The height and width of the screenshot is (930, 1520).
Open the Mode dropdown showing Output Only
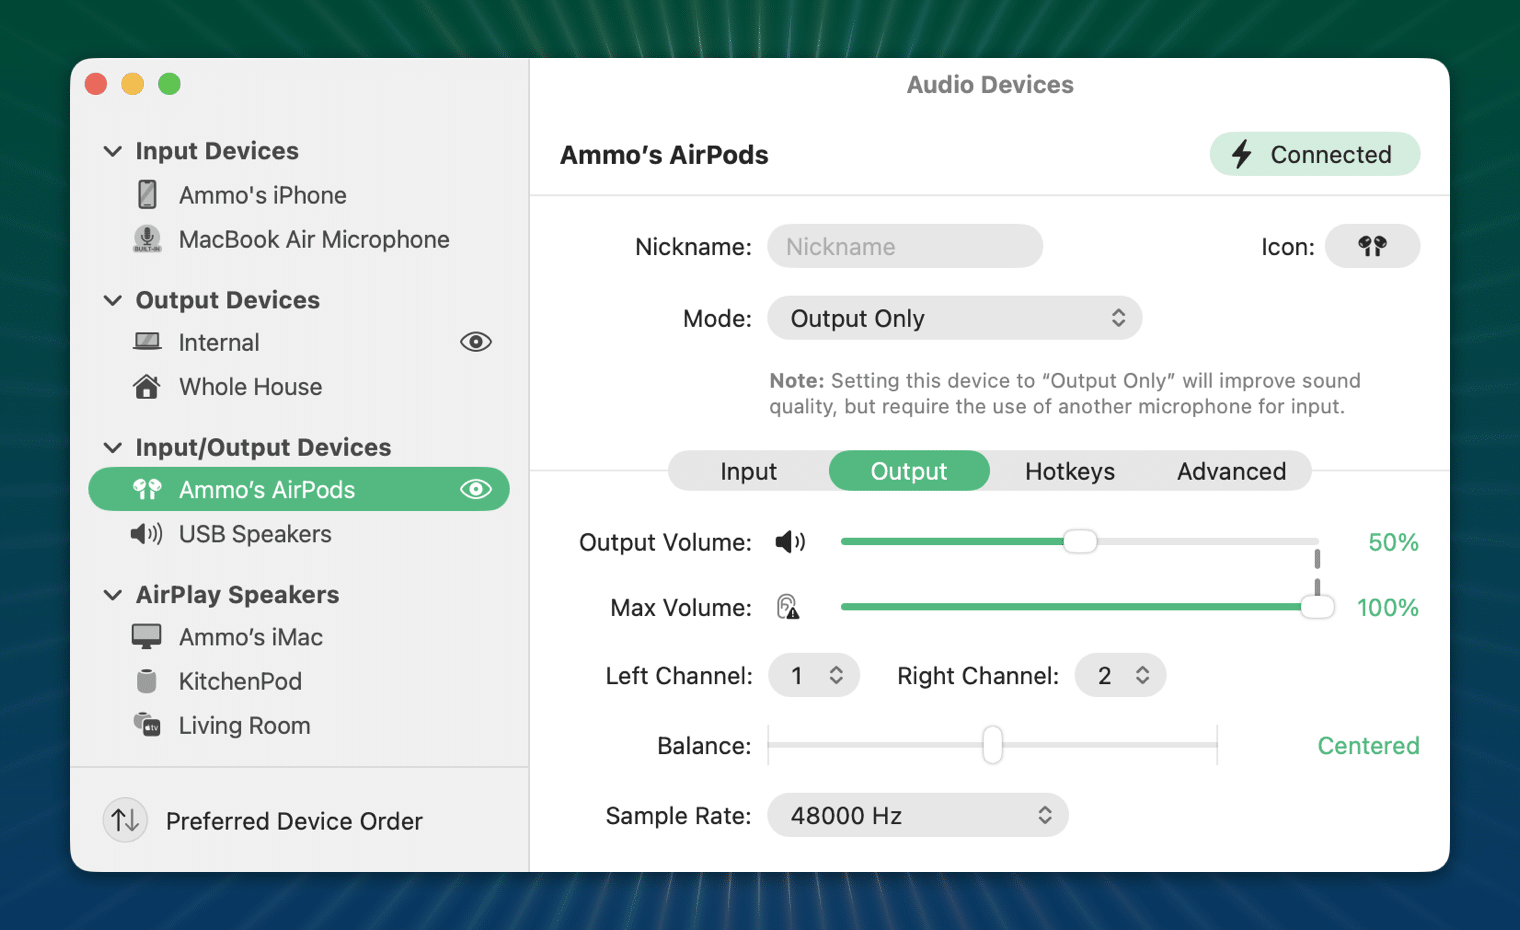(954, 318)
